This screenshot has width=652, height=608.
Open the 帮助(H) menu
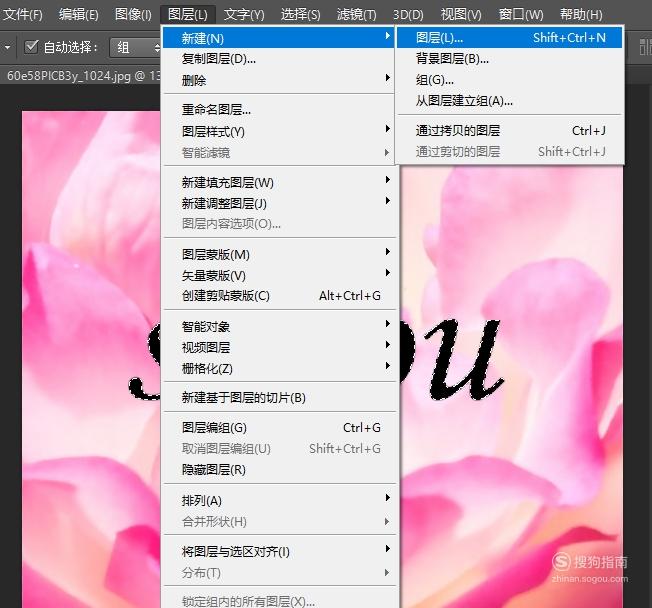point(581,15)
